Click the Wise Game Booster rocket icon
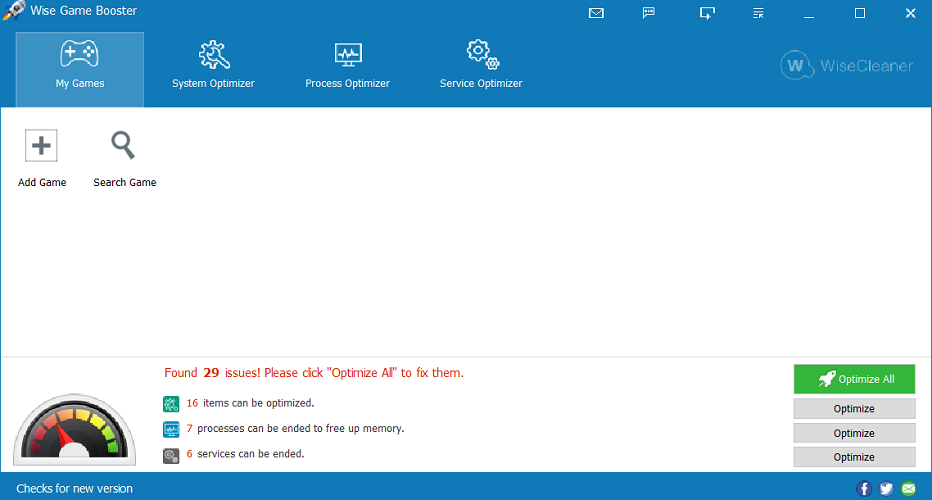Screen dimensions: 932x500 click(14, 10)
